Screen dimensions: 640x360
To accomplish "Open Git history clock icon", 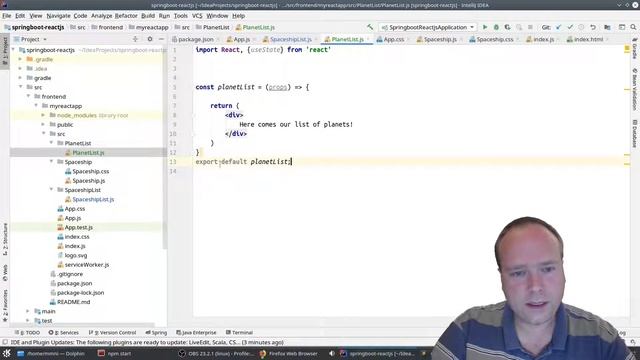I will pos(581,27).
